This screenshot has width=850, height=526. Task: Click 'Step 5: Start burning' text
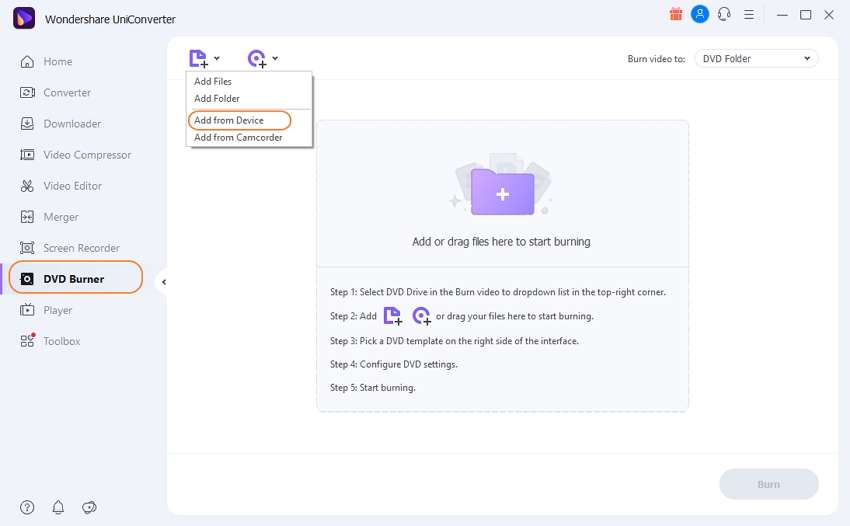(372, 388)
